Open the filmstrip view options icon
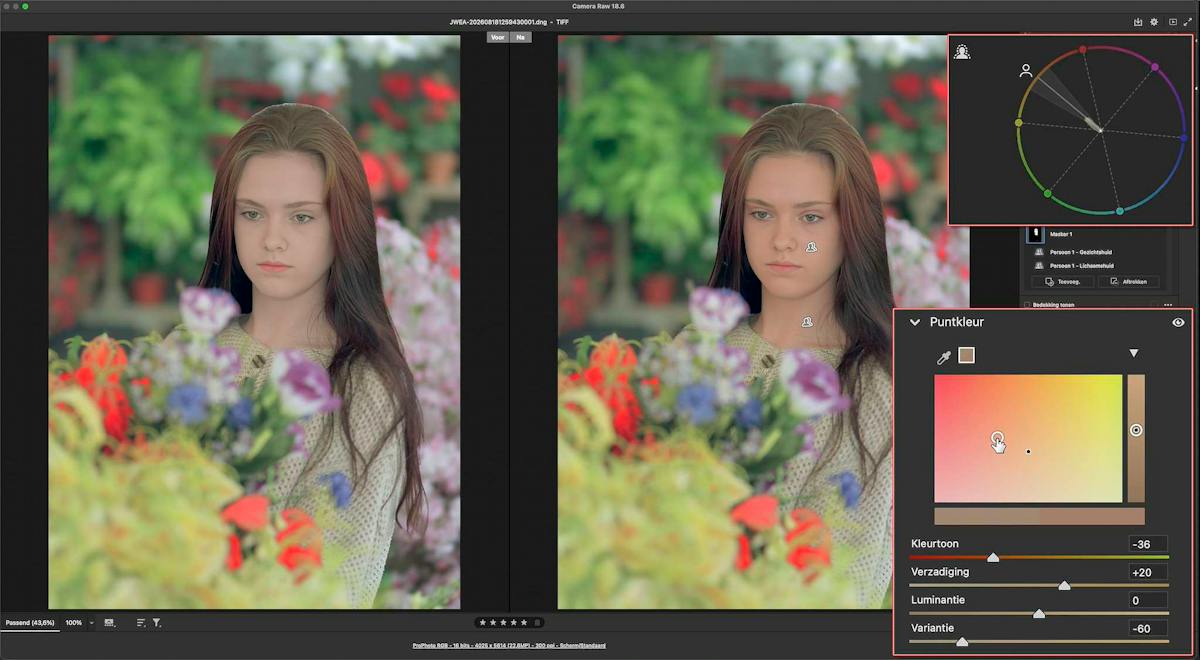 coord(109,623)
